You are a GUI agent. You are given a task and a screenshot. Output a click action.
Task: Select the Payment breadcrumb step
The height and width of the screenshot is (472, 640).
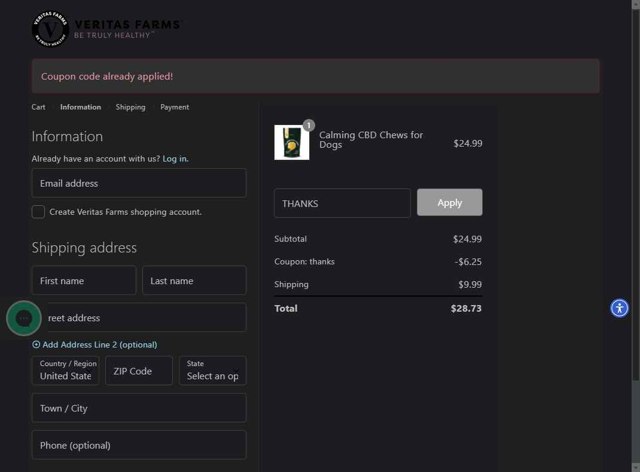[174, 107]
